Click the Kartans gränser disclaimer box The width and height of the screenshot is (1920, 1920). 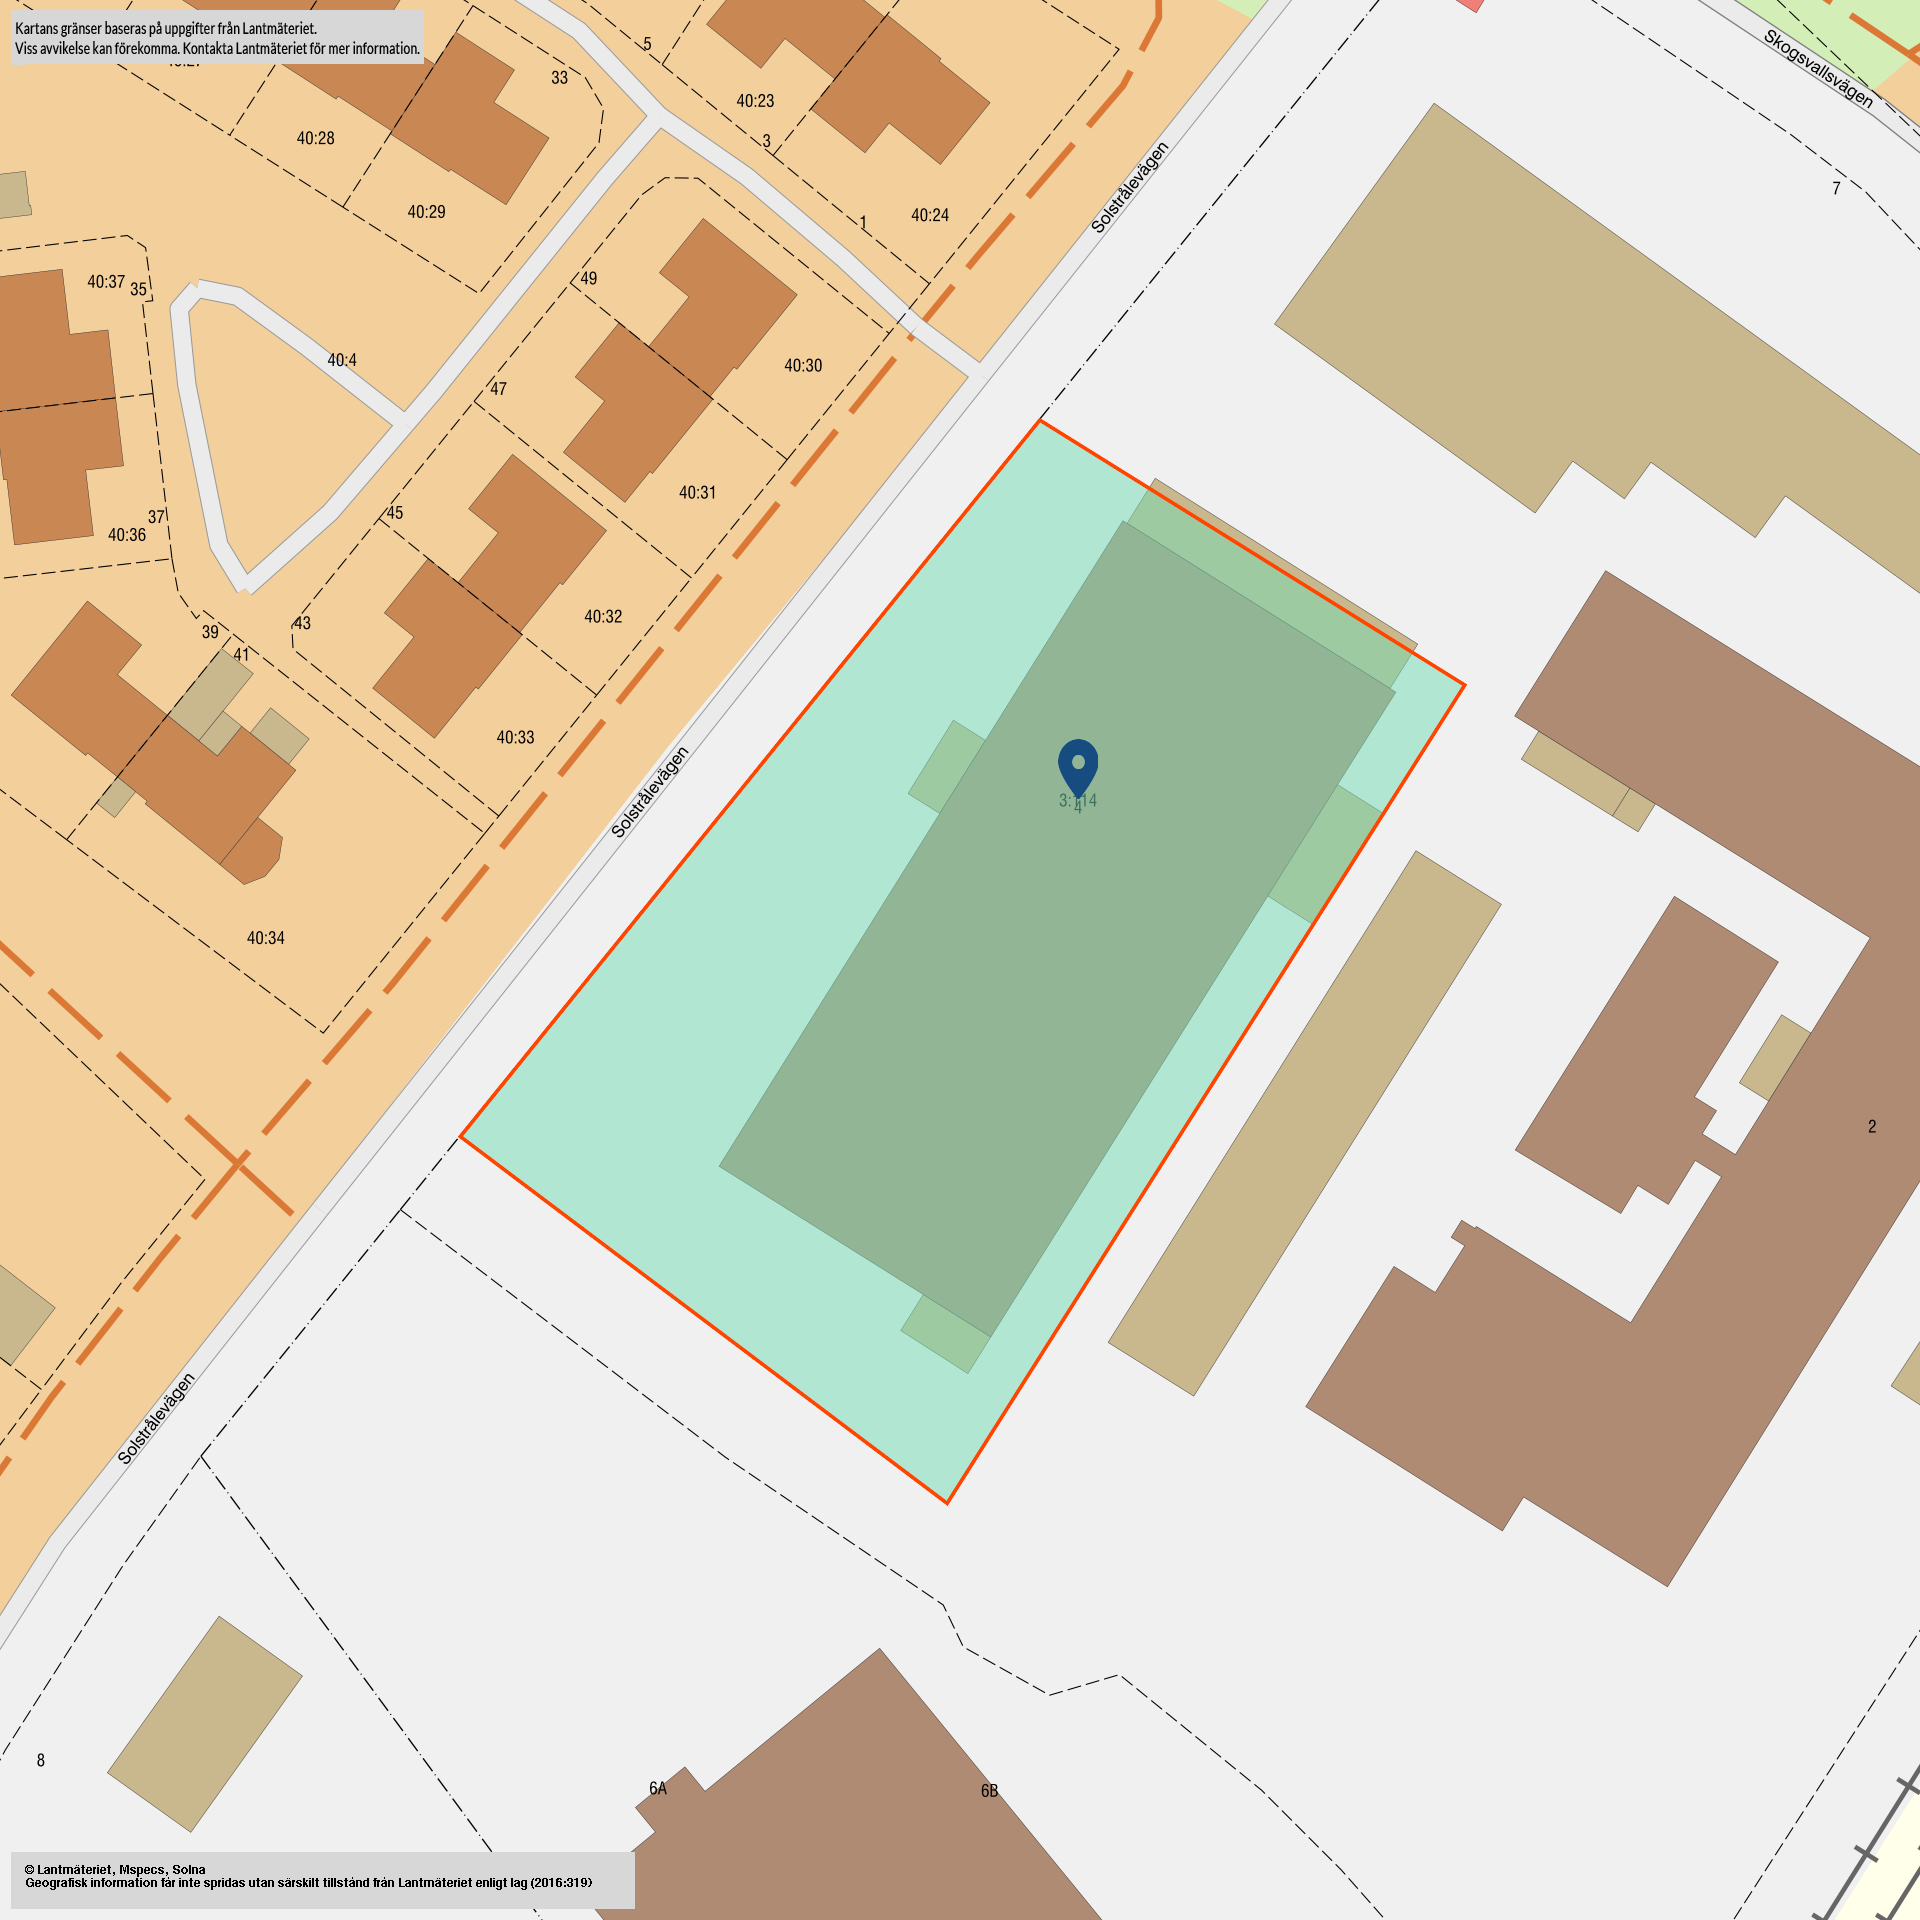pos(217,38)
